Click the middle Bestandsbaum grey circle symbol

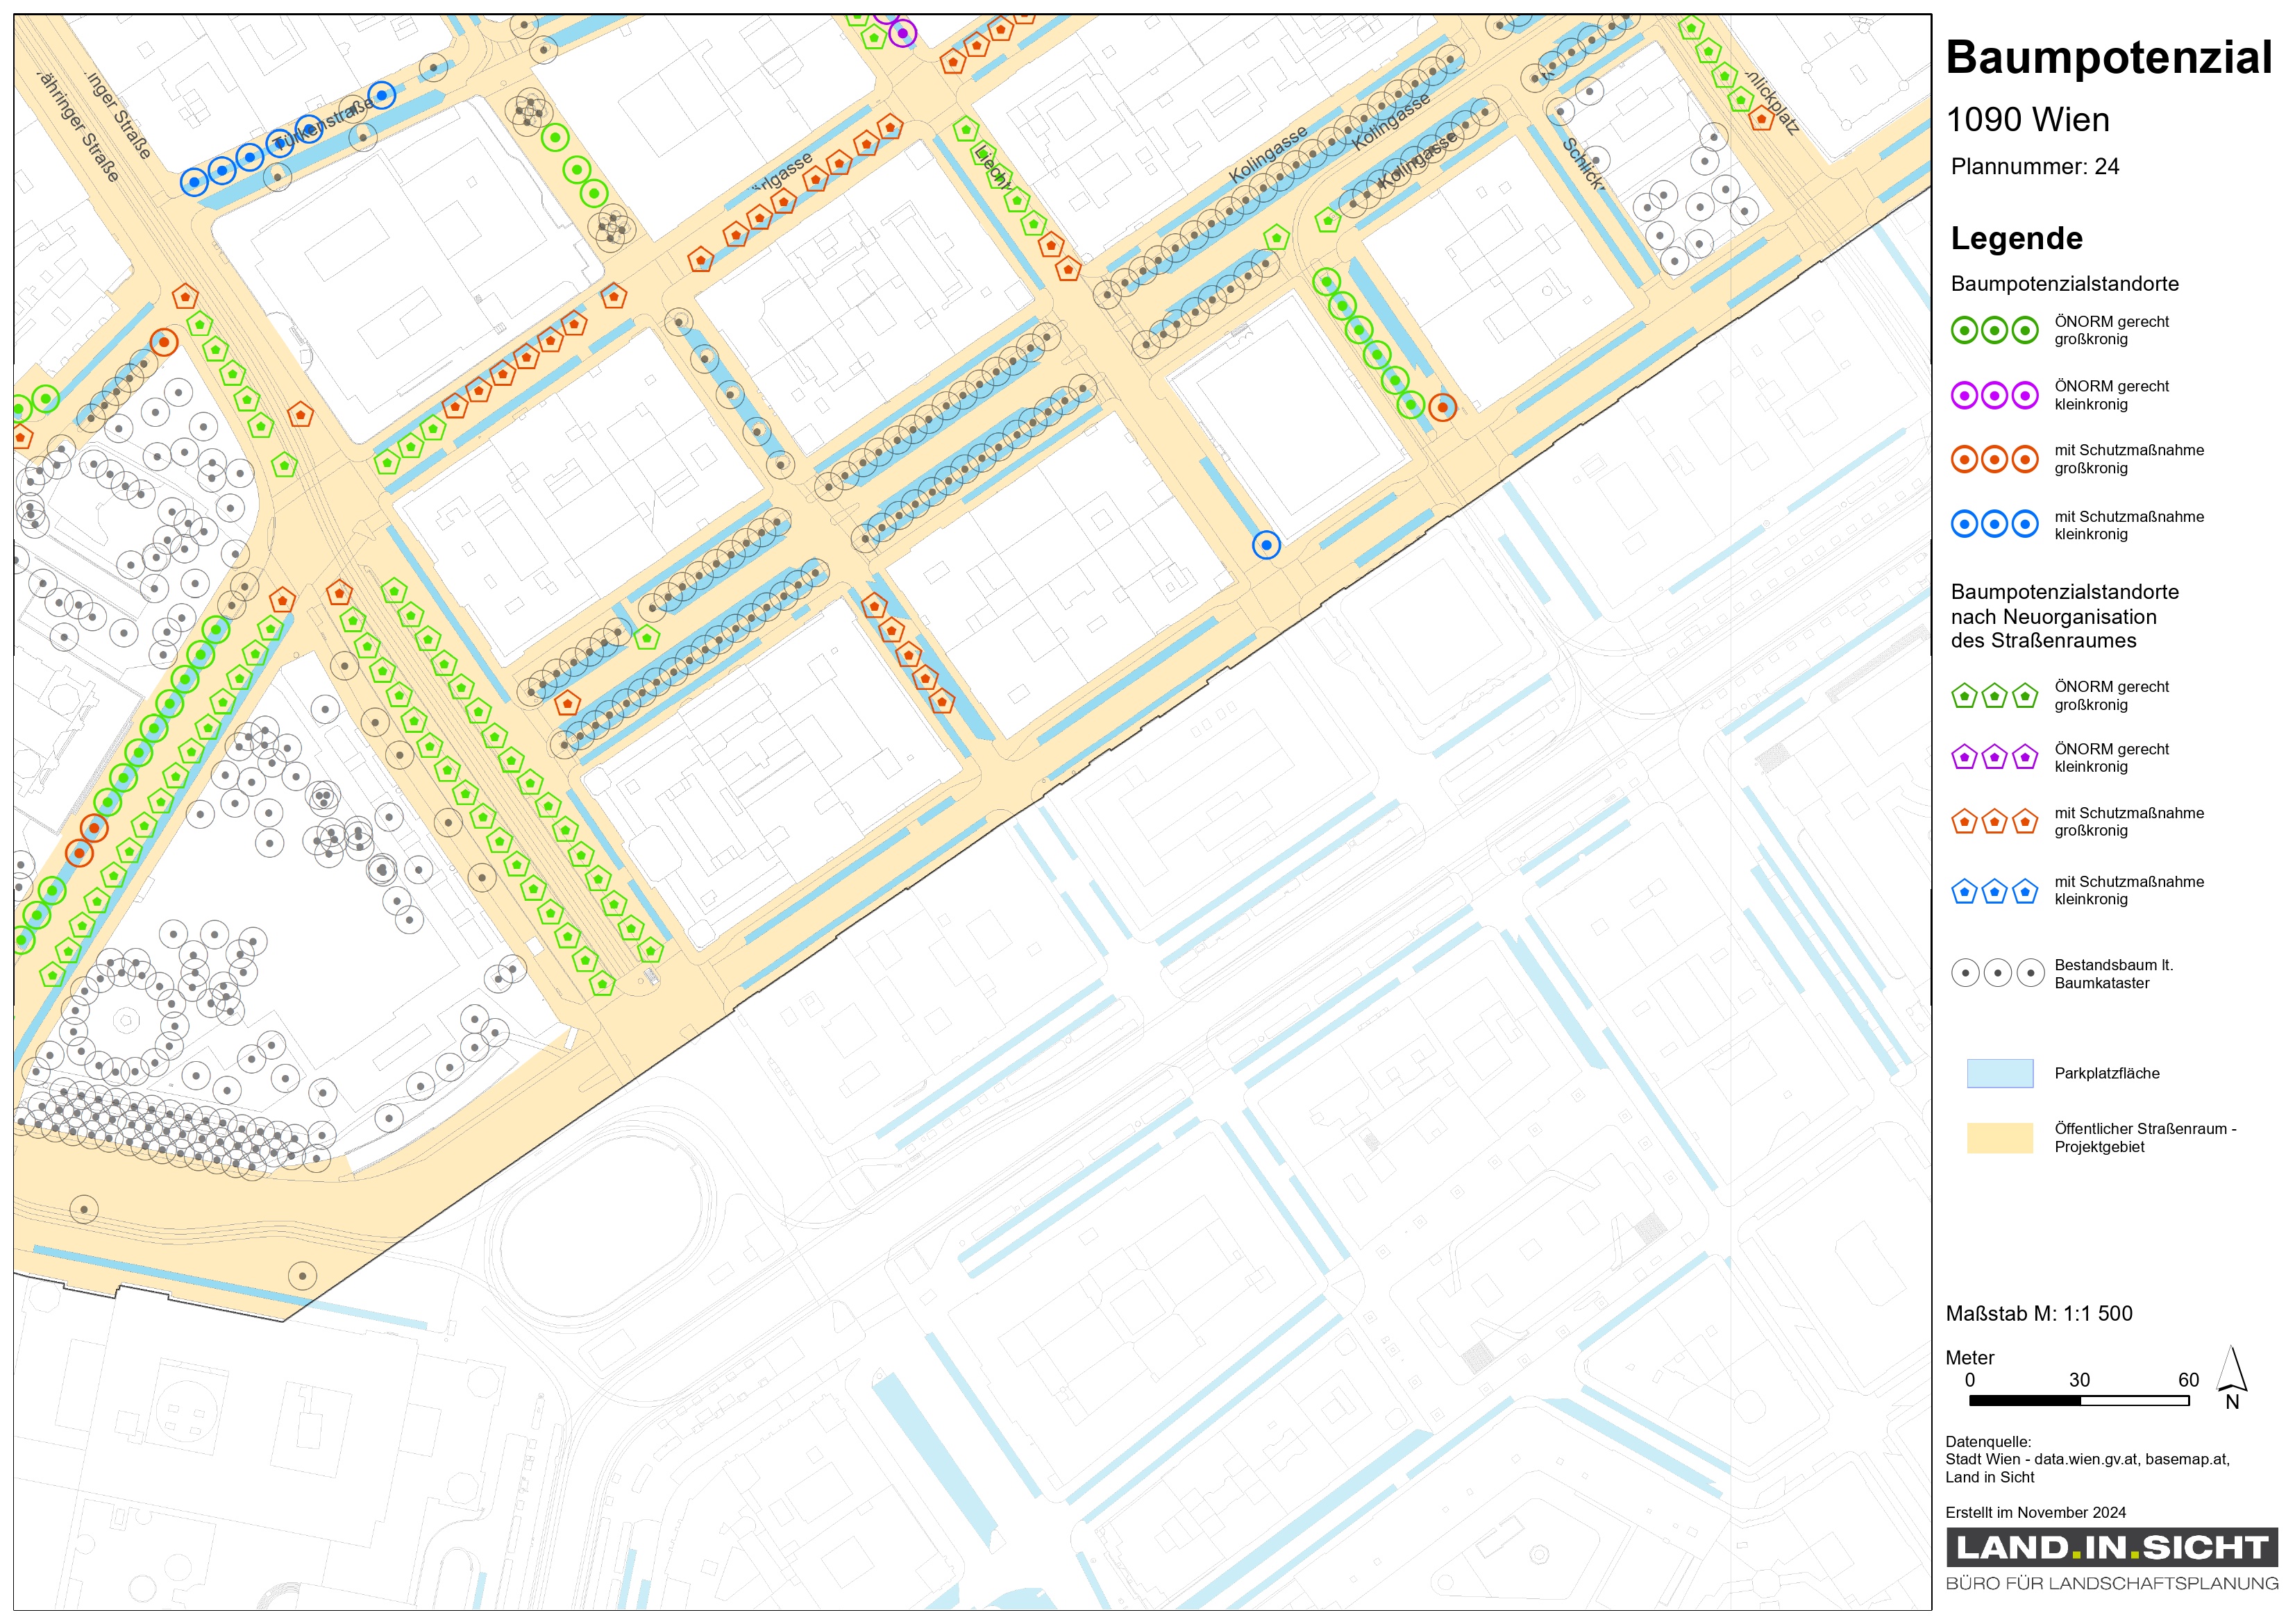click(x=1997, y=972)
